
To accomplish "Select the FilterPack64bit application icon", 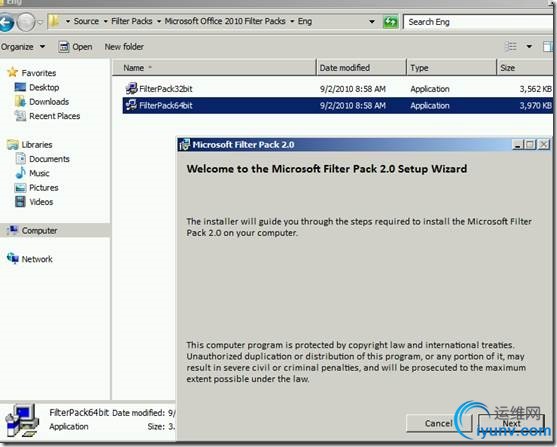I will pos(131,105).
